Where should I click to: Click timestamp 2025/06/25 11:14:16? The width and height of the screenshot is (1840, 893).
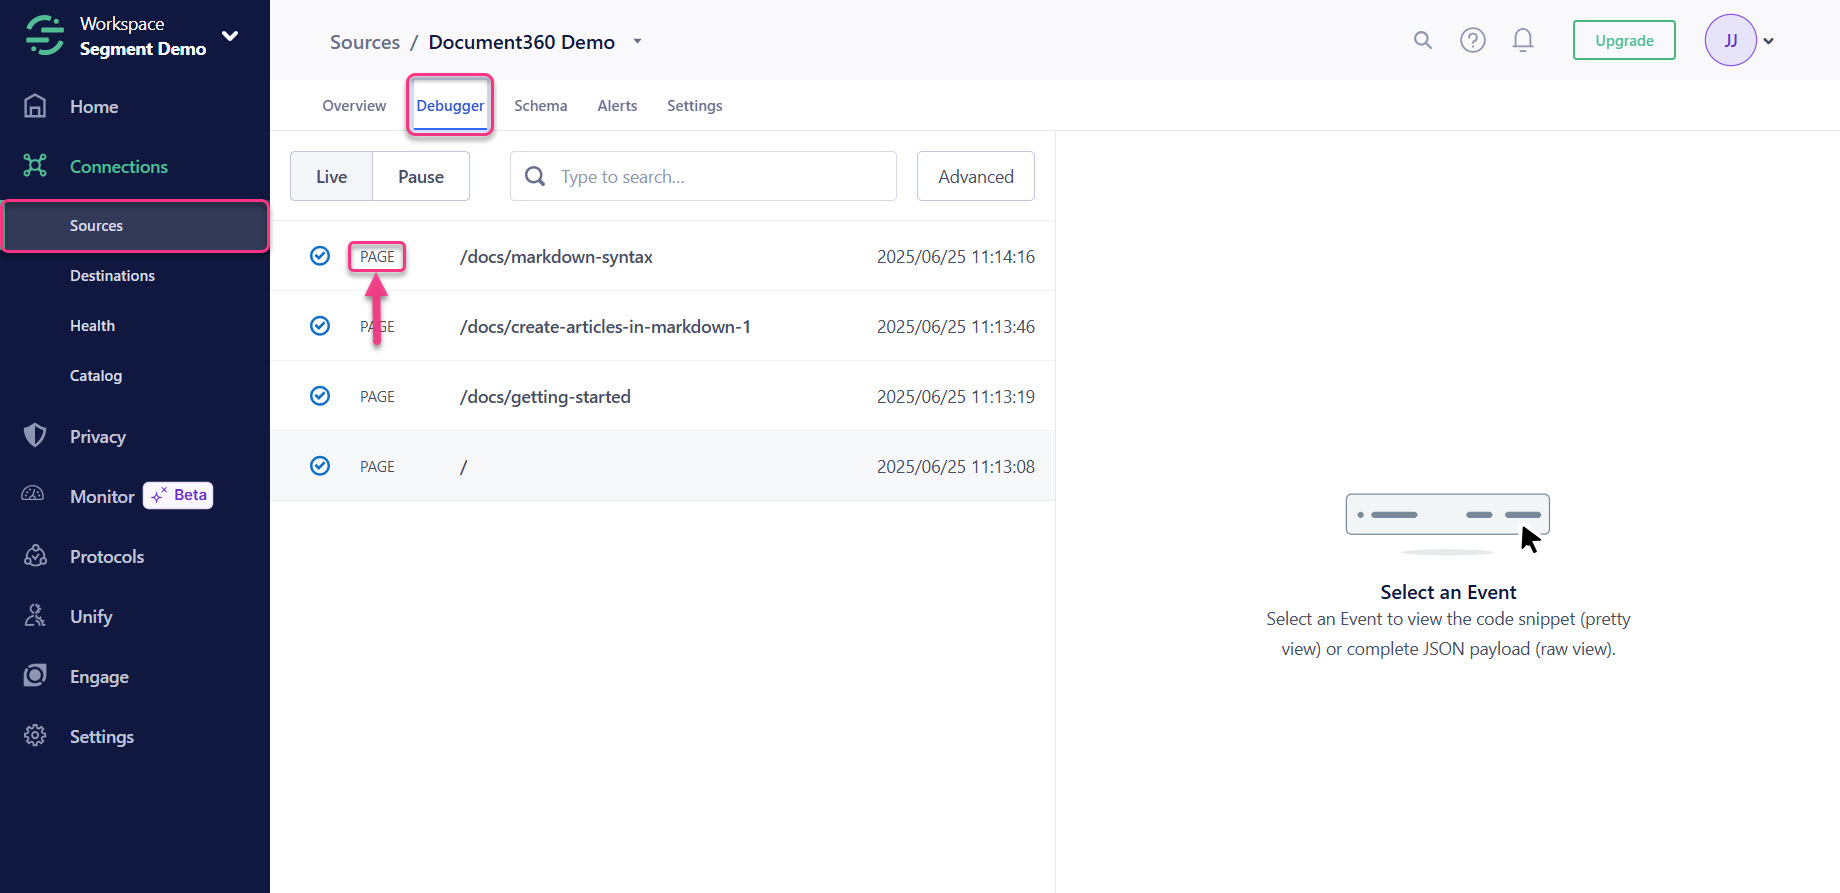coord(956,257)
